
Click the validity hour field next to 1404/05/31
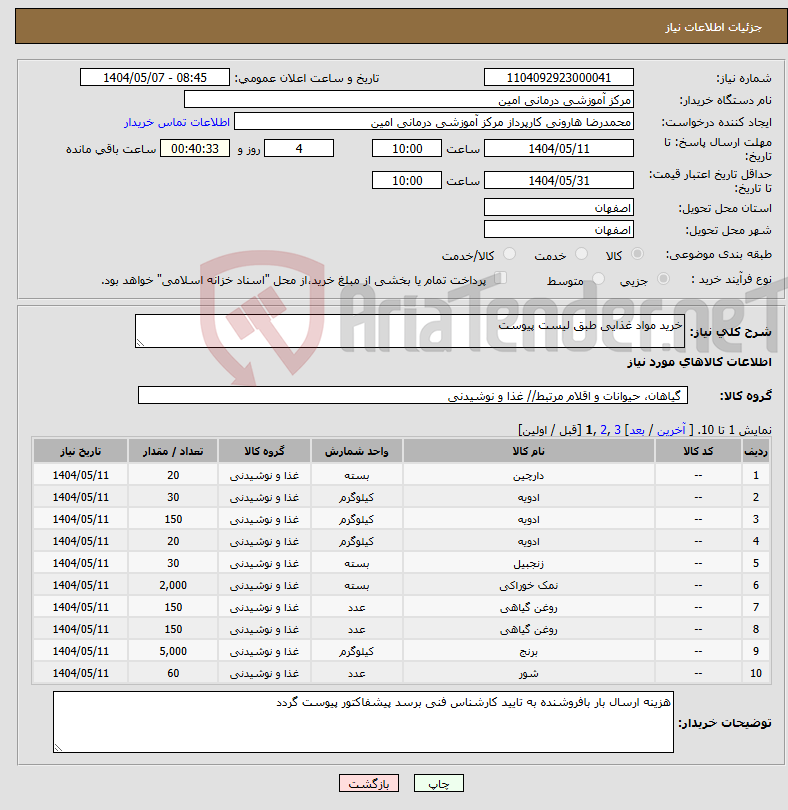pos(407,181)
